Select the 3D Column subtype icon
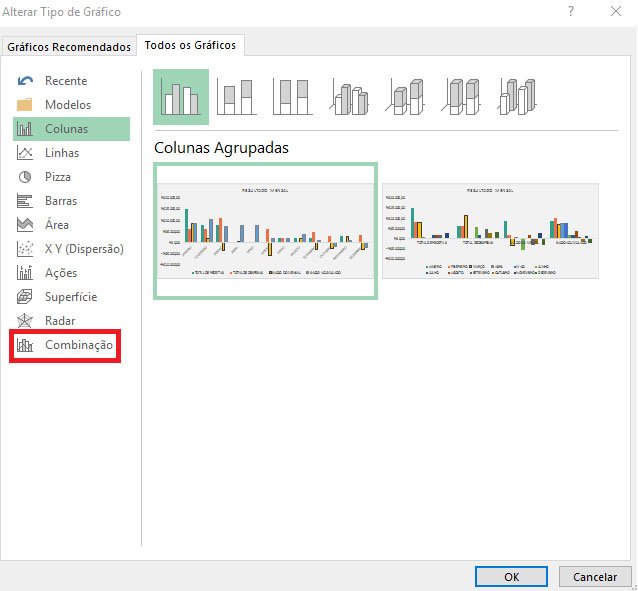 [x=519, y=97]
